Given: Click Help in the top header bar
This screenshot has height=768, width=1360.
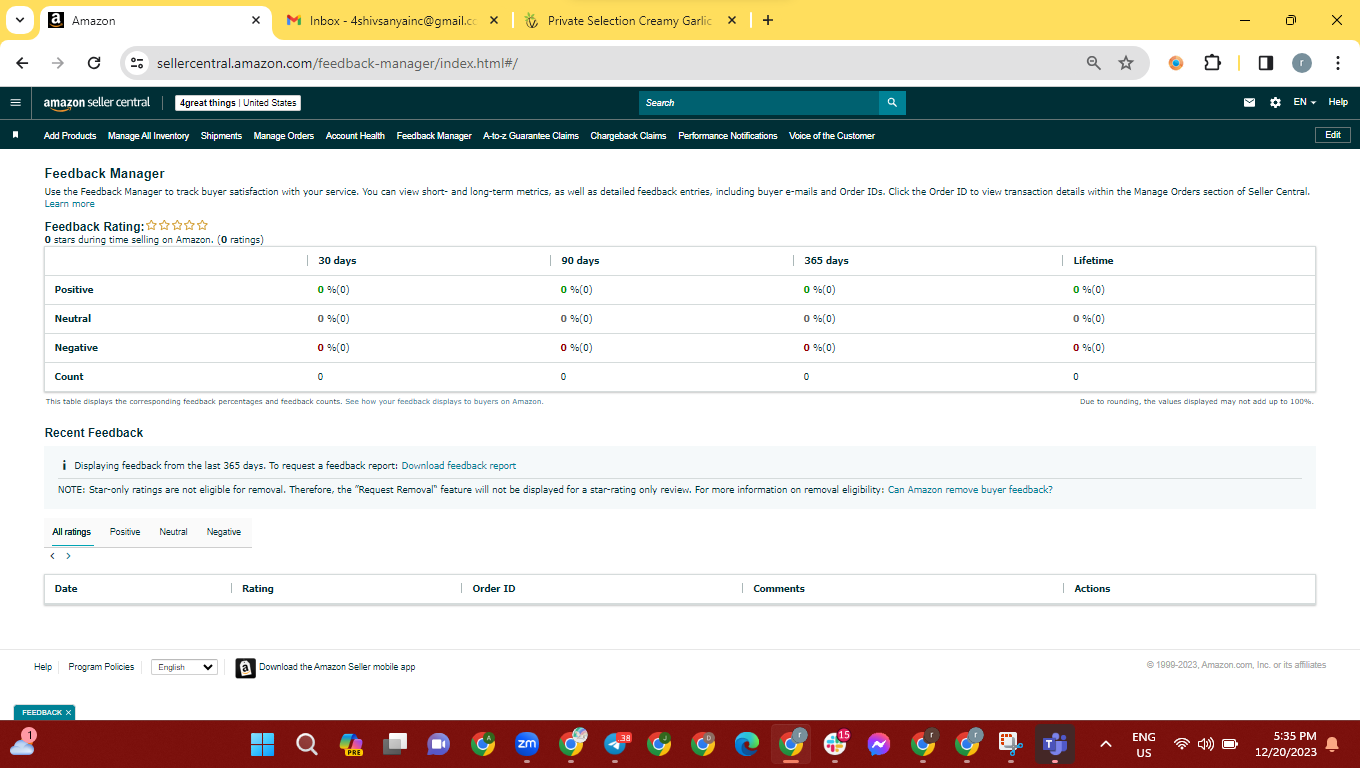Looking at the screenshot, I should [x=1338, y=102].
